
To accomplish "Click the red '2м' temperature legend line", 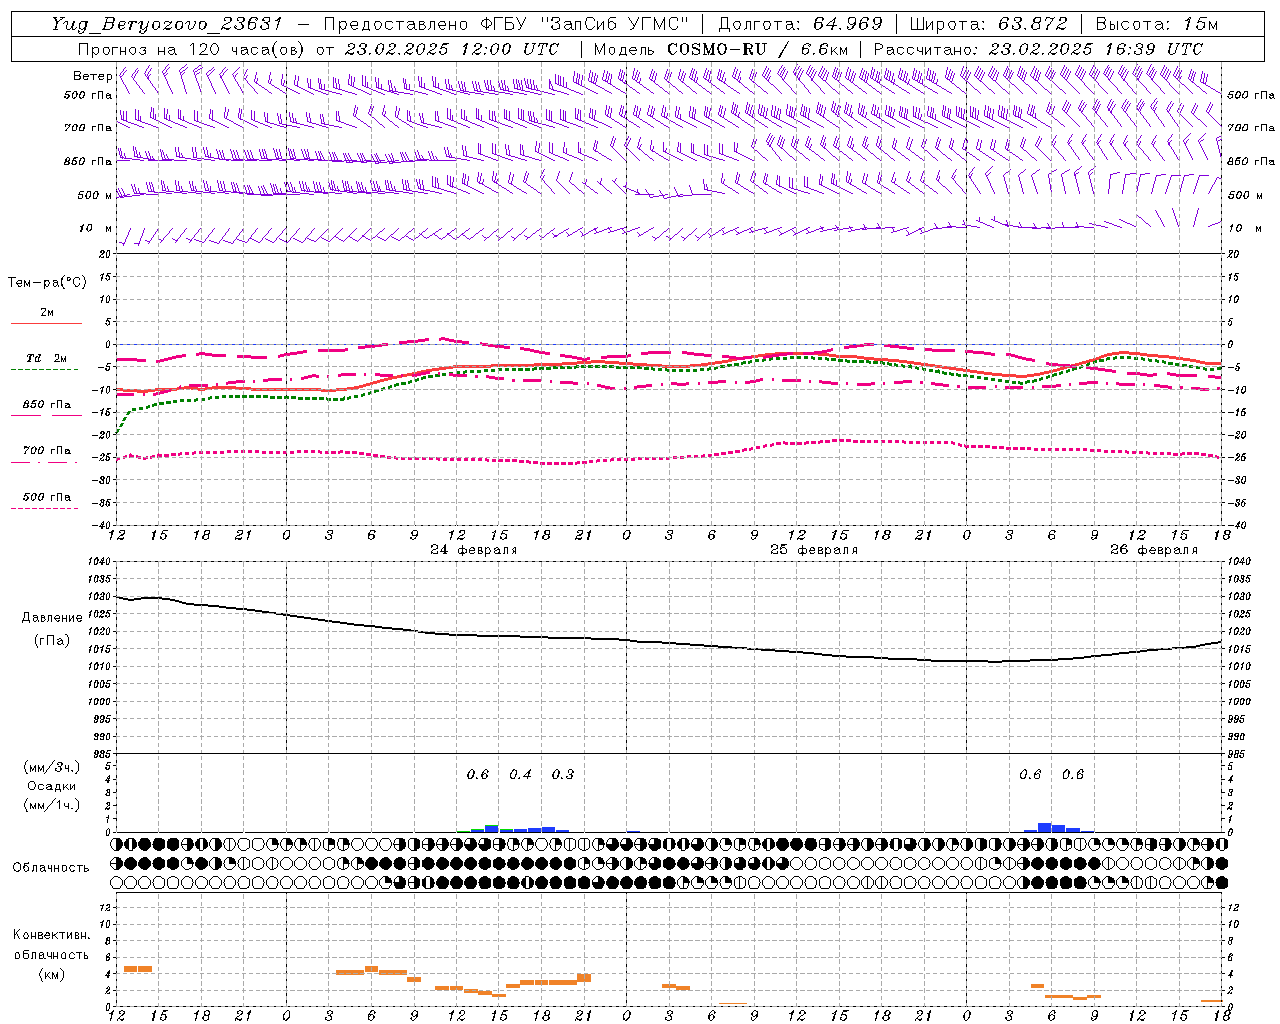I will coord(46,323).
